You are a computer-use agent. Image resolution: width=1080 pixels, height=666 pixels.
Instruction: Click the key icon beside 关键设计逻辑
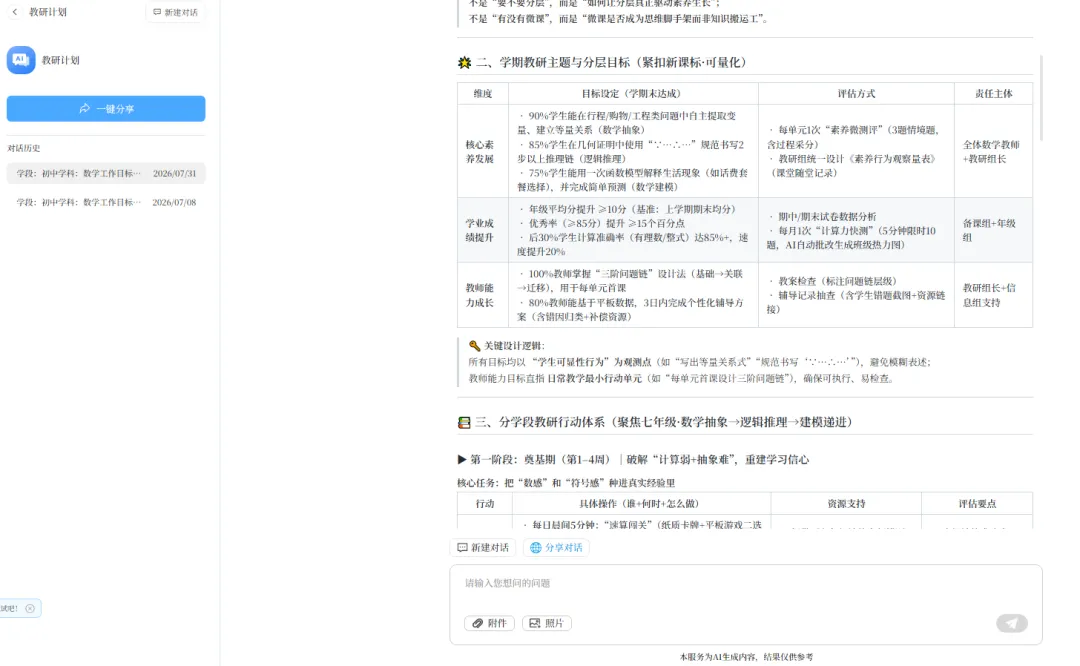coord(475,346)
